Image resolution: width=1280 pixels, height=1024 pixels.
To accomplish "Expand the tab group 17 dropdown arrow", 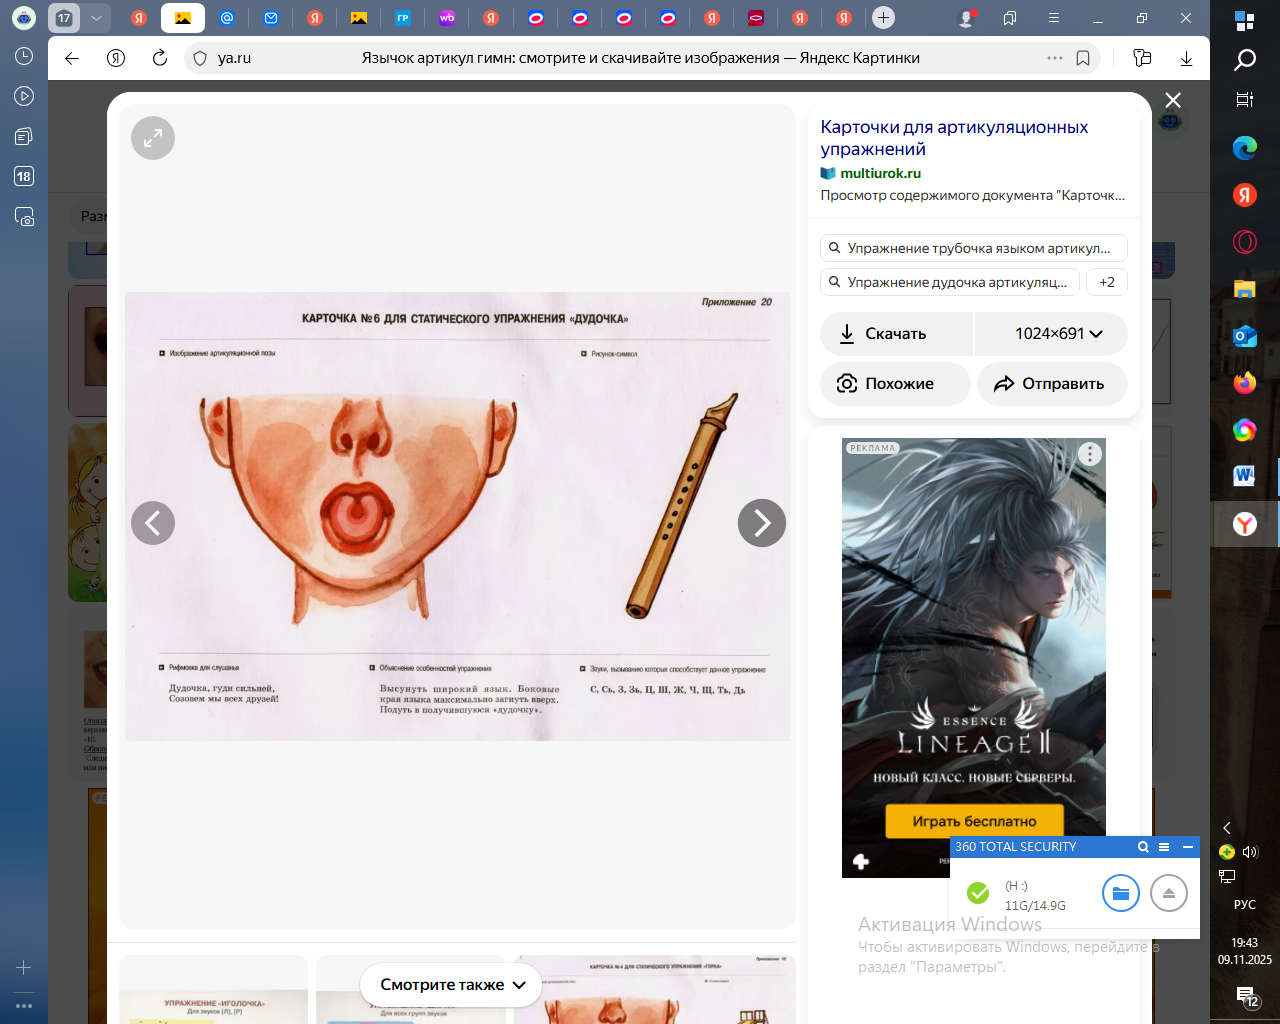I will 96,18.
